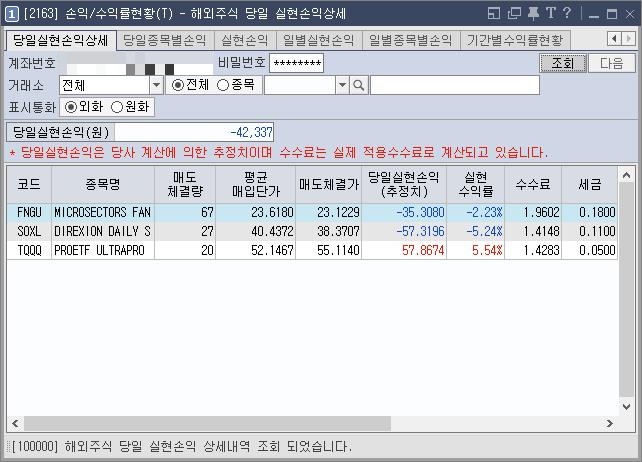Click the -35.3080 profit/loss value
Image resolution: width=642 pixels, height=462 pixels.
coord(420,212)
